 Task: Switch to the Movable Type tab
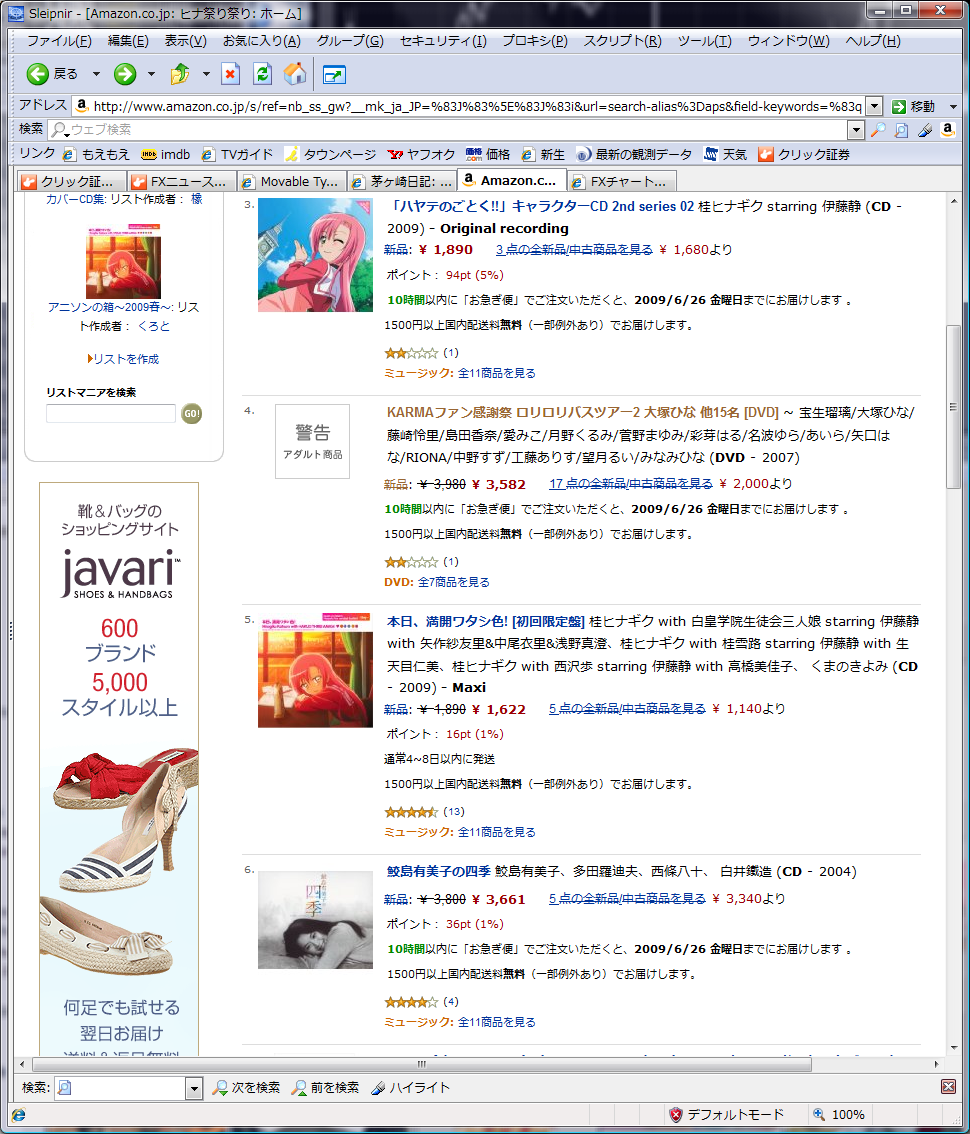pyautogui.click(x=290, y=181)
